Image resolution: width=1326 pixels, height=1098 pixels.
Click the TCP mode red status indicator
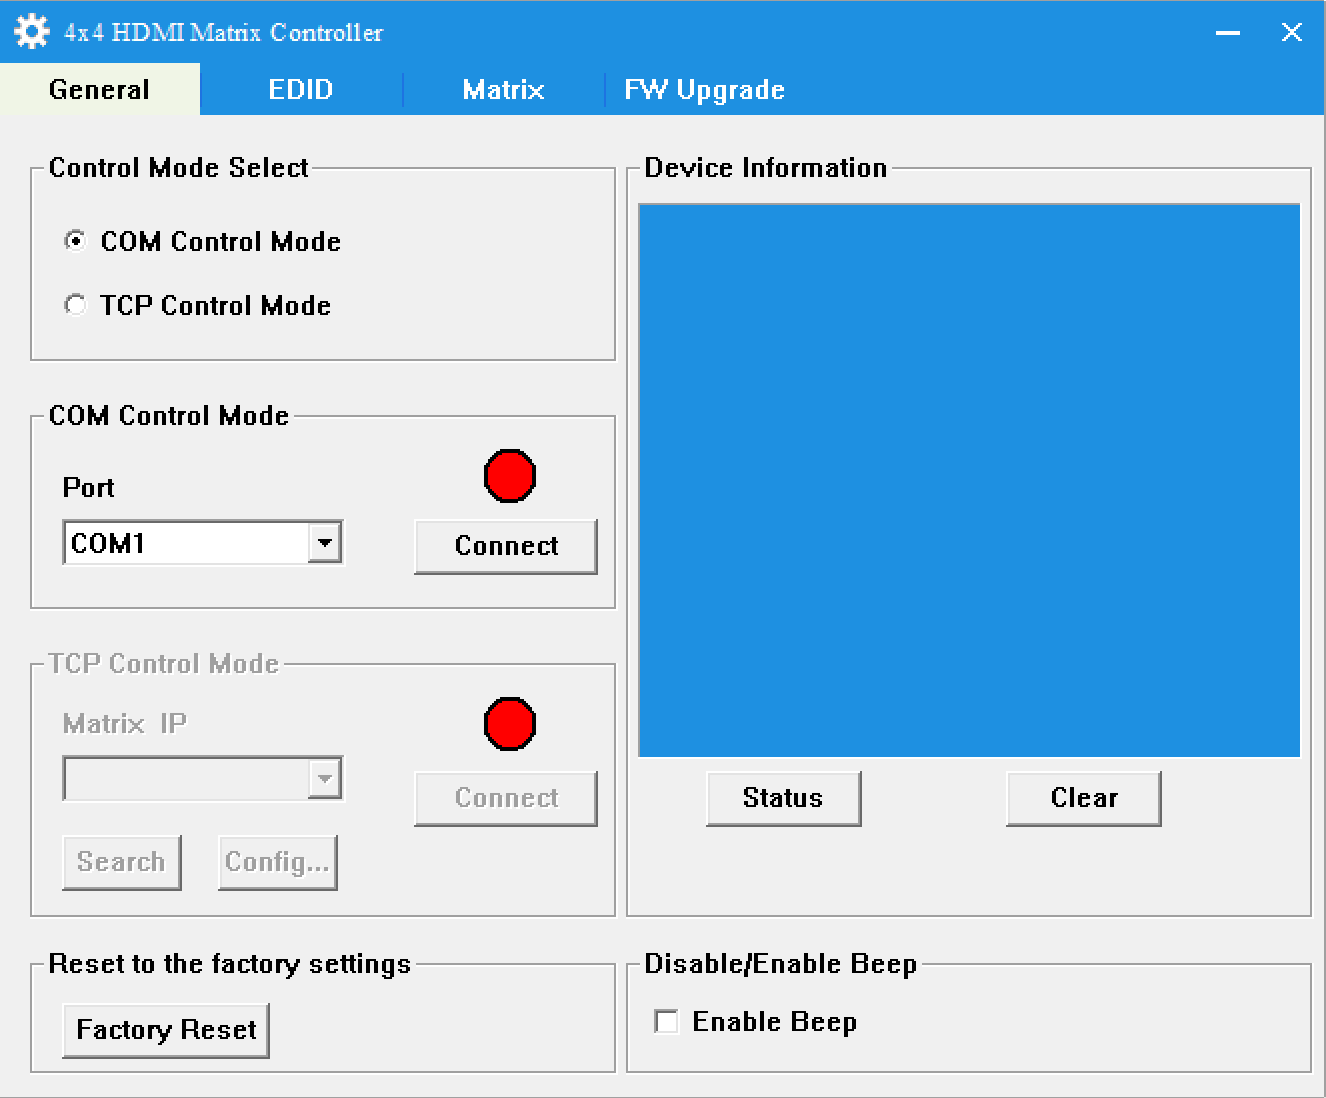510,724
